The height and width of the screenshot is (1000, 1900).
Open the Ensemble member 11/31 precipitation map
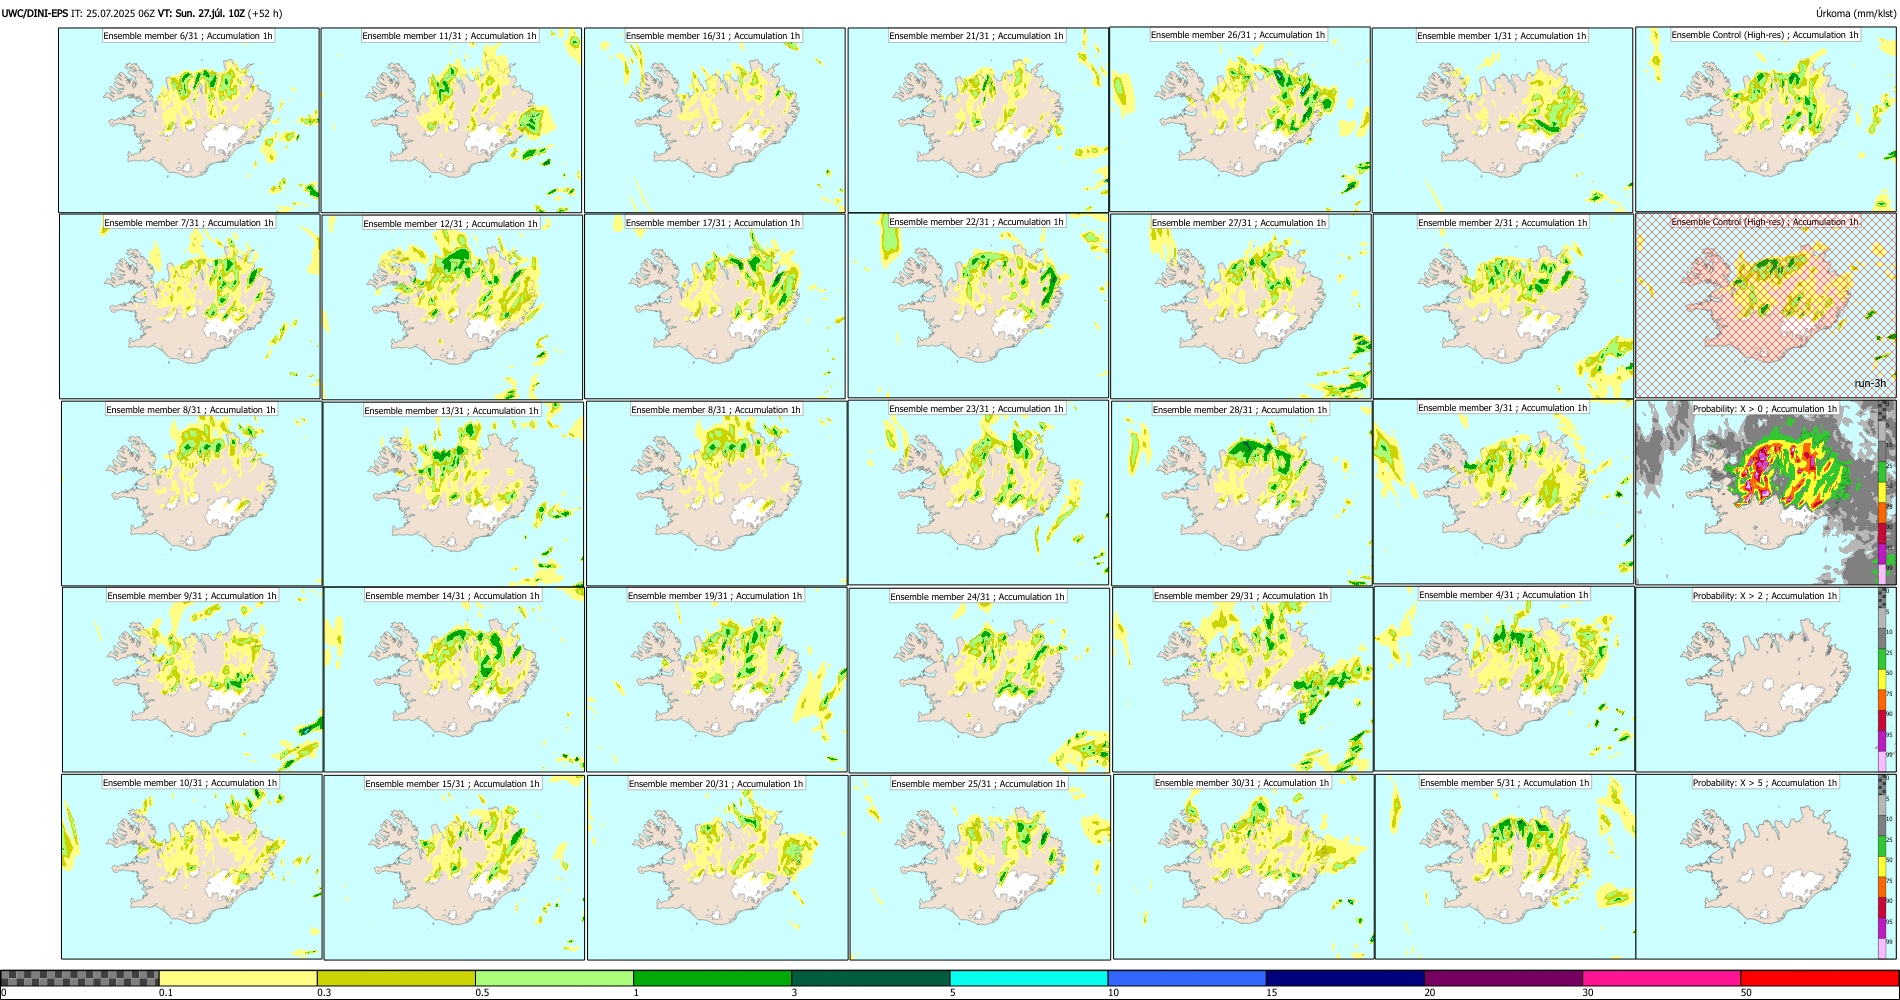click(451, 120)
